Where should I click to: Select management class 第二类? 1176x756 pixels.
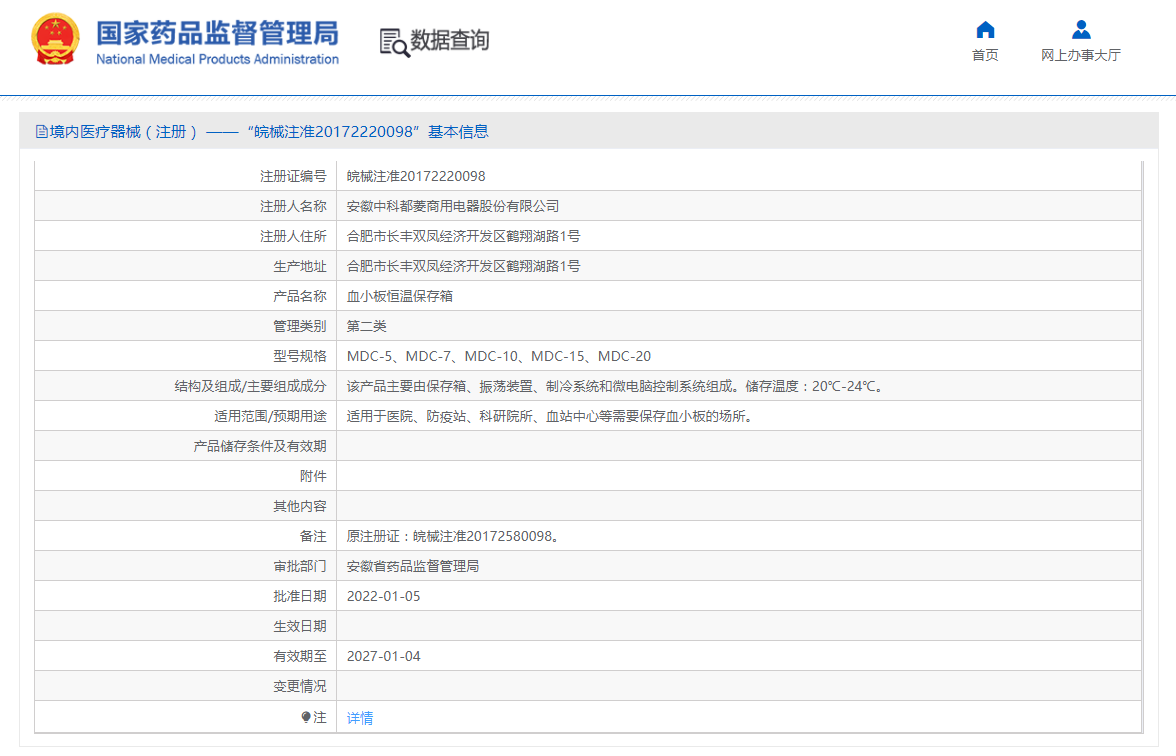(x=367, y=326)
